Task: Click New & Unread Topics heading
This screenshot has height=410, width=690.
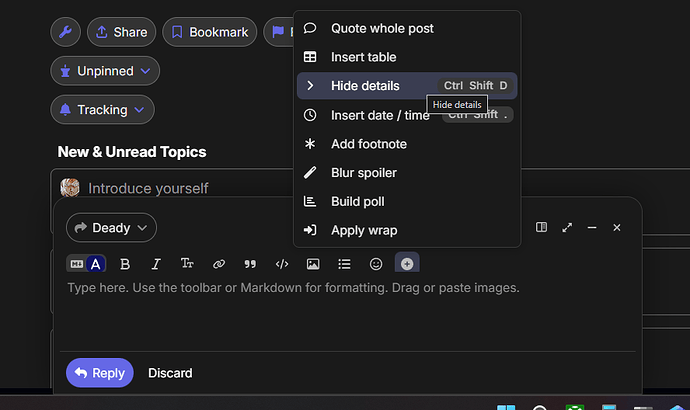Action: [132, 152]
